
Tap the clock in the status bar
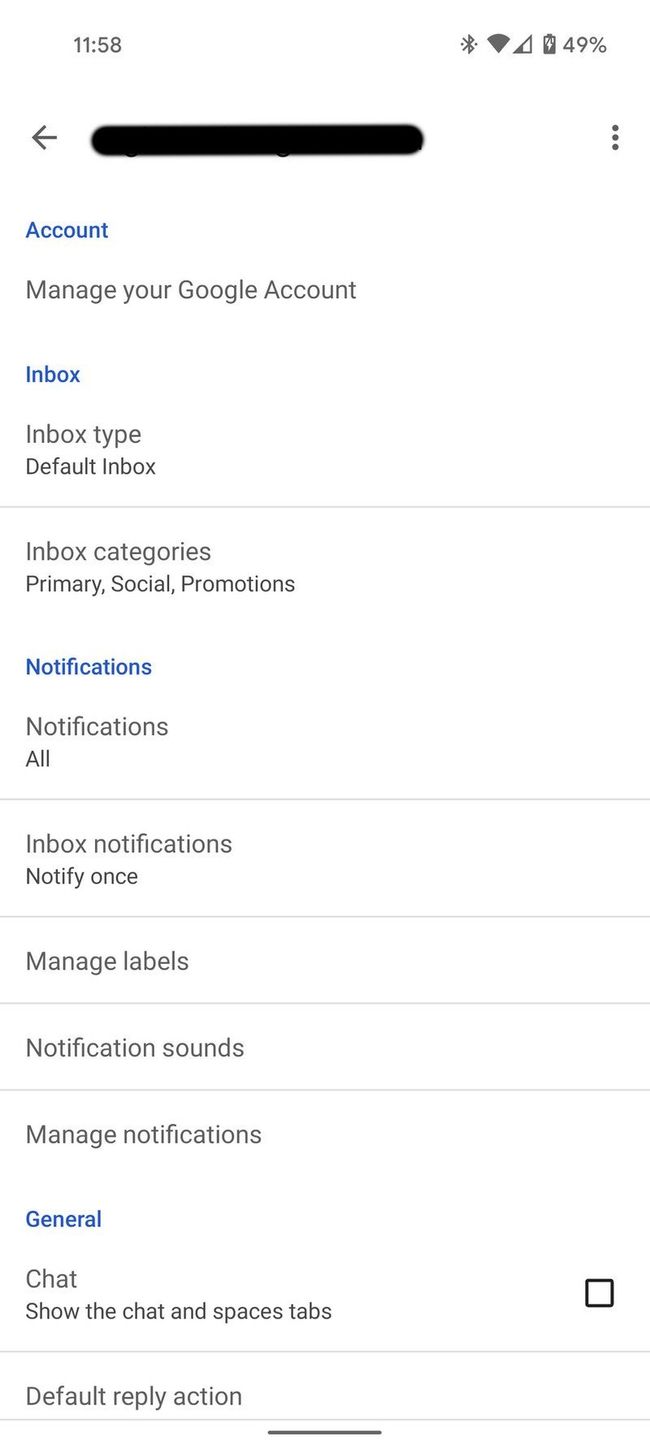97,44
